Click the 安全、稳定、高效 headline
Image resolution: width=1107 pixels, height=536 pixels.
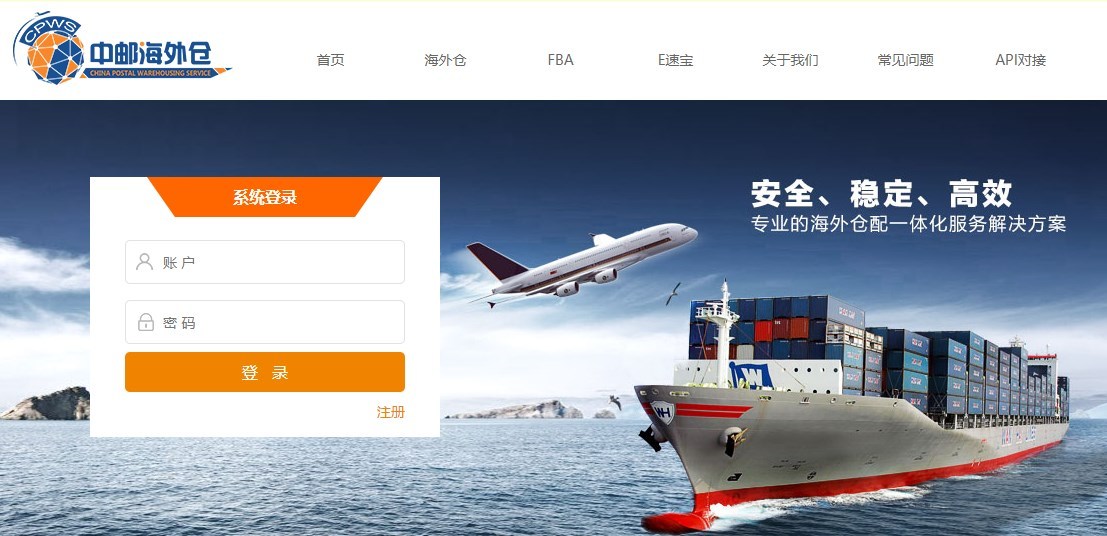click(881, 193)
